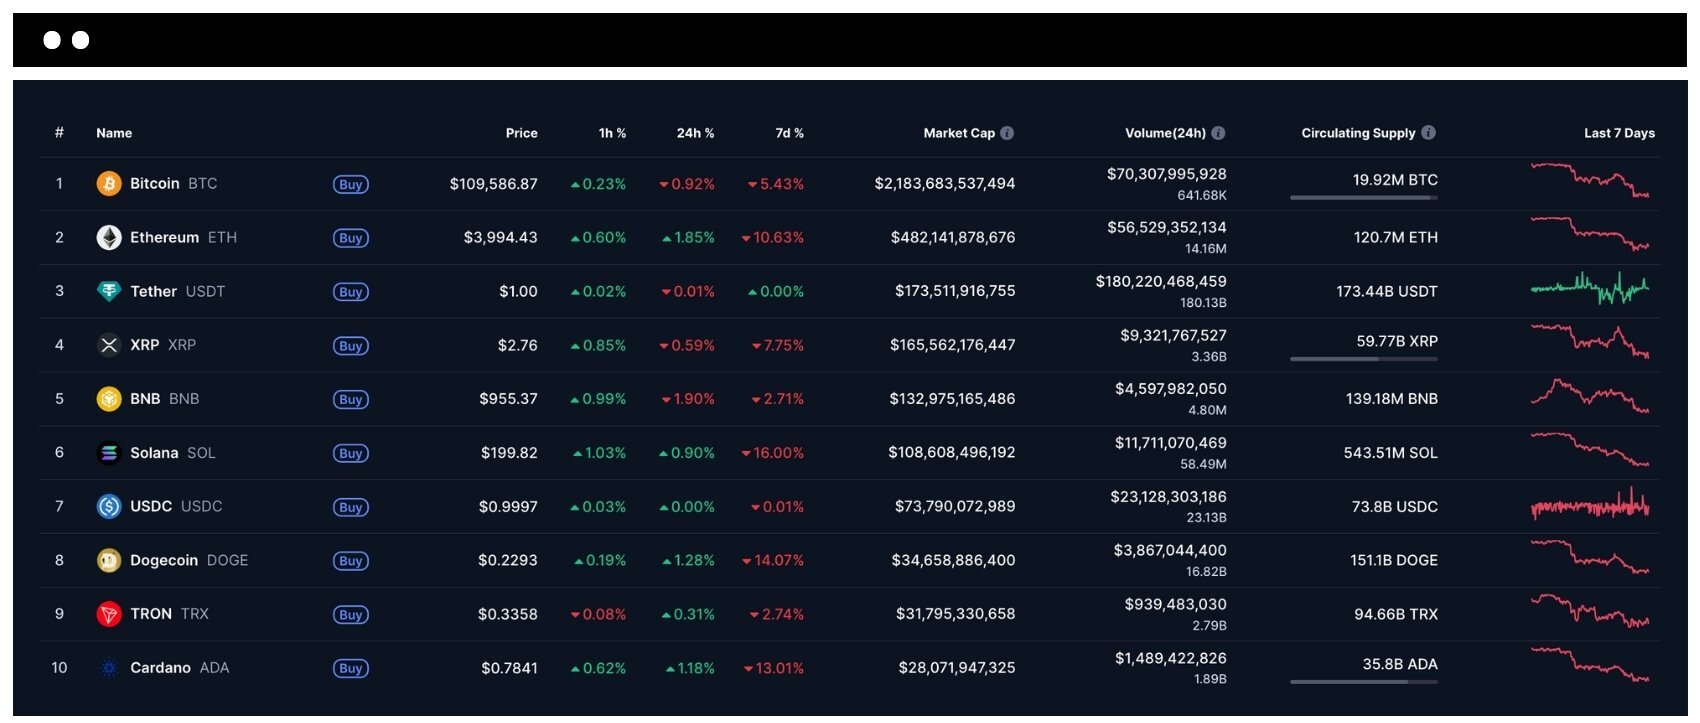
Task: Open the Market Cap info icon
Action: 1007,133
